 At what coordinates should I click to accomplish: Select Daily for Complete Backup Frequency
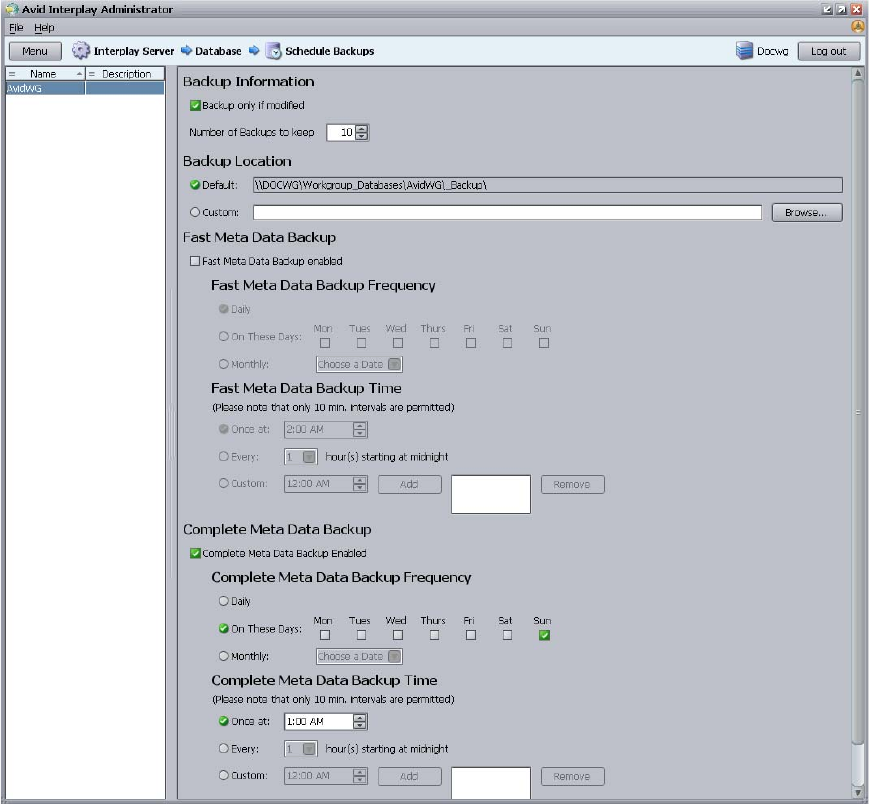click(x=223, y=601)
